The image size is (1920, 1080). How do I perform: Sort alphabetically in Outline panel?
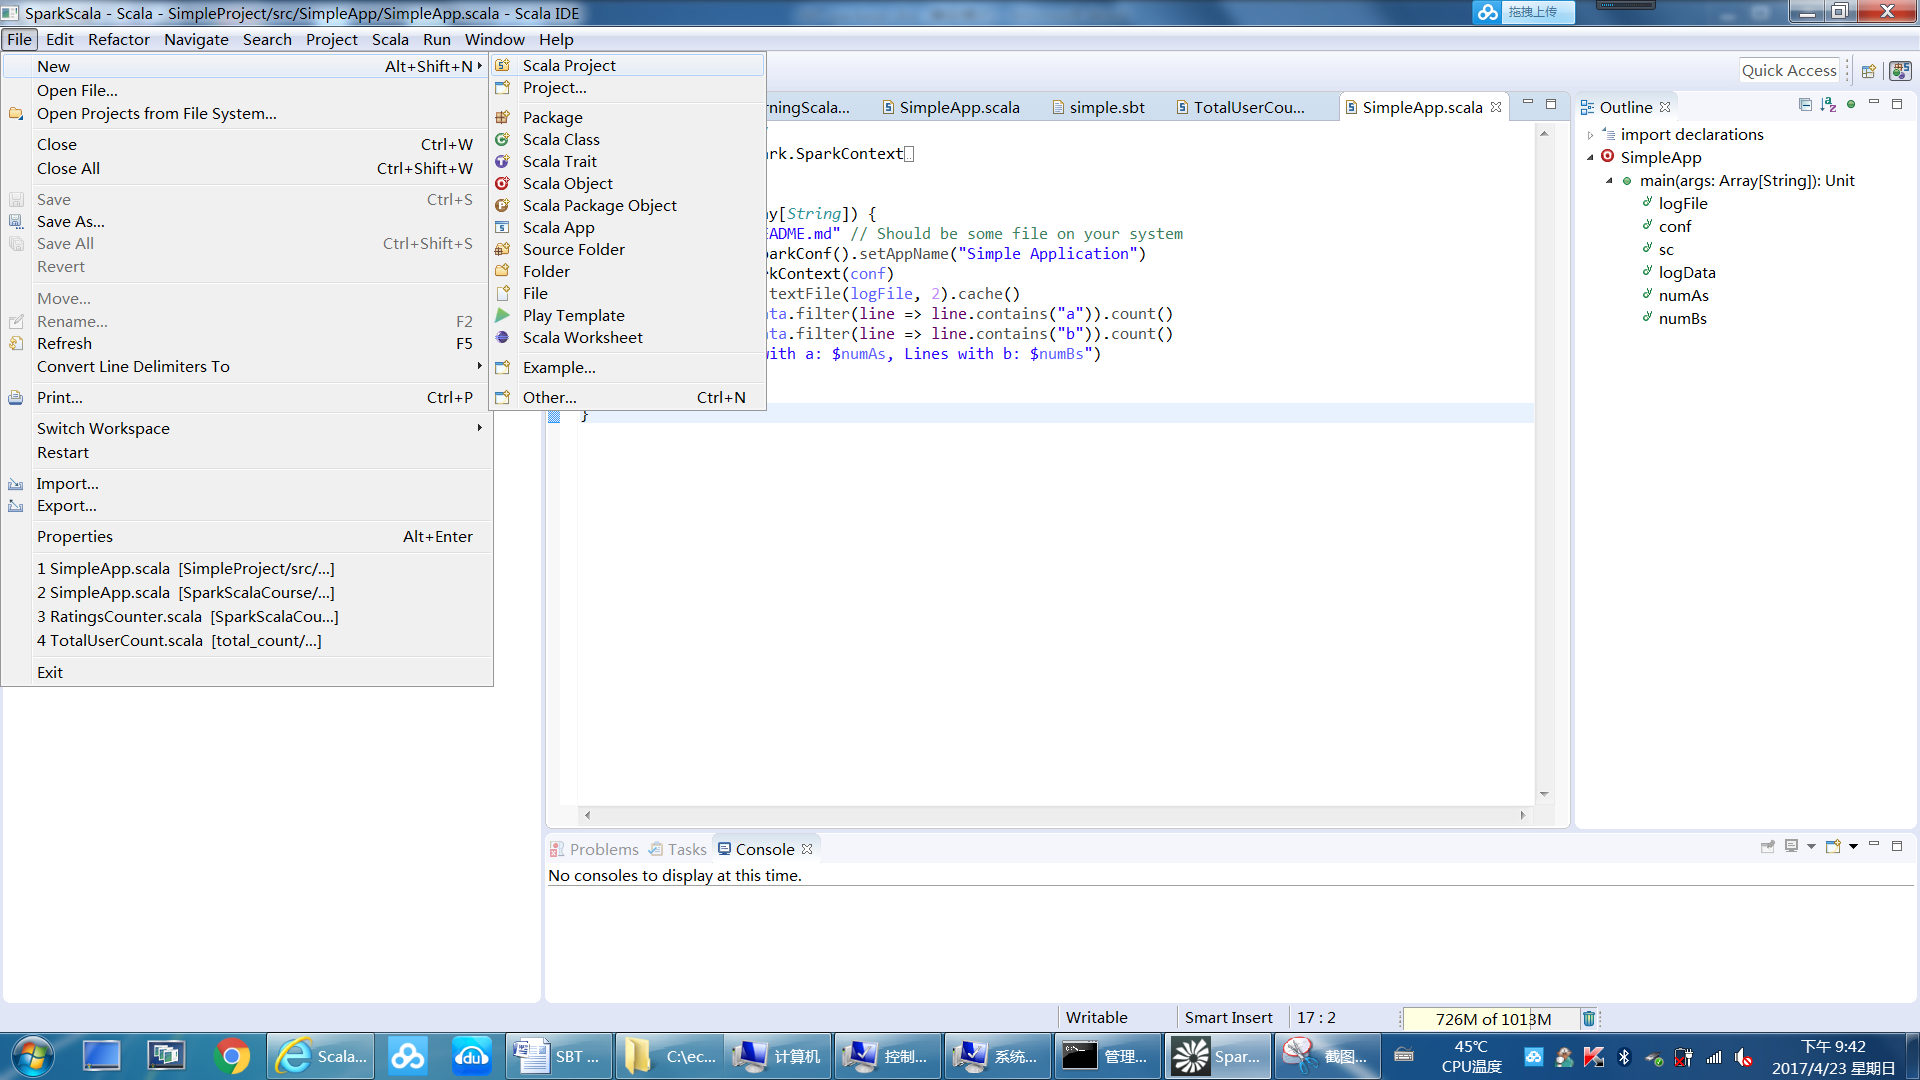click(x=1828, y=104)
